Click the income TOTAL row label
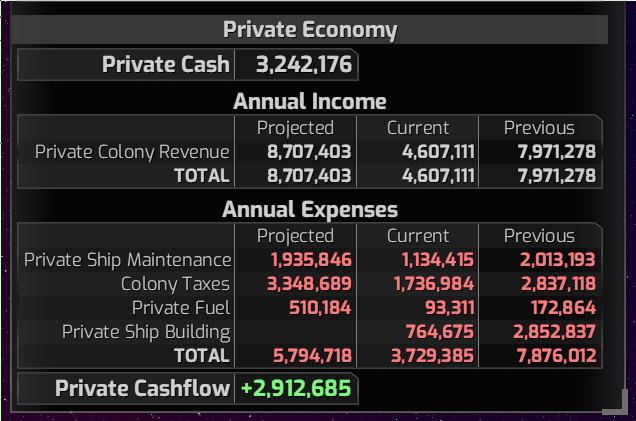 (x=202, y=176)
